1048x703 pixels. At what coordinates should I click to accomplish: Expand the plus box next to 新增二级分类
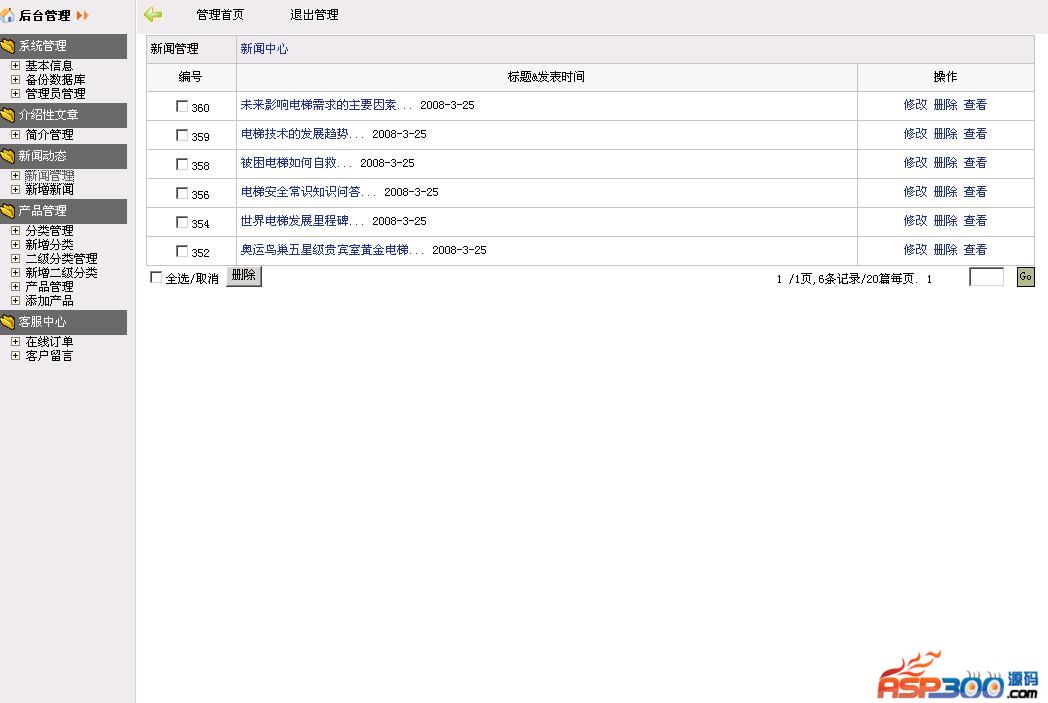point(15,273)
